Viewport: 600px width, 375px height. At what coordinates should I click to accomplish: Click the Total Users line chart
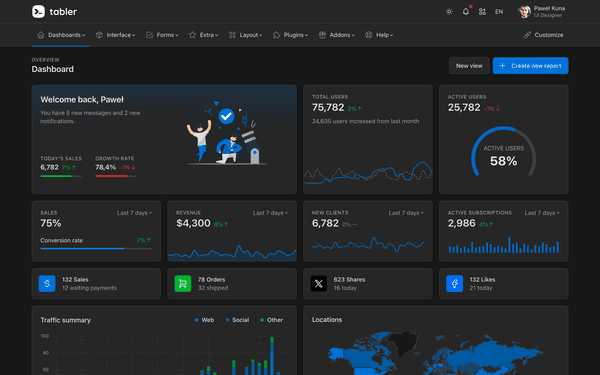(x=368, y=174)
